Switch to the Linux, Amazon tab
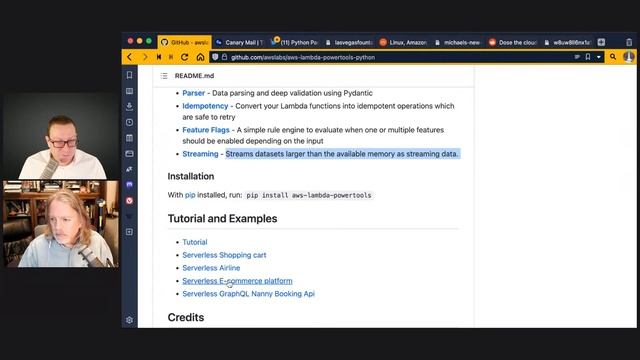Viewport: 640px width, 360px height. pyautogui.click(x=404, y=42)
